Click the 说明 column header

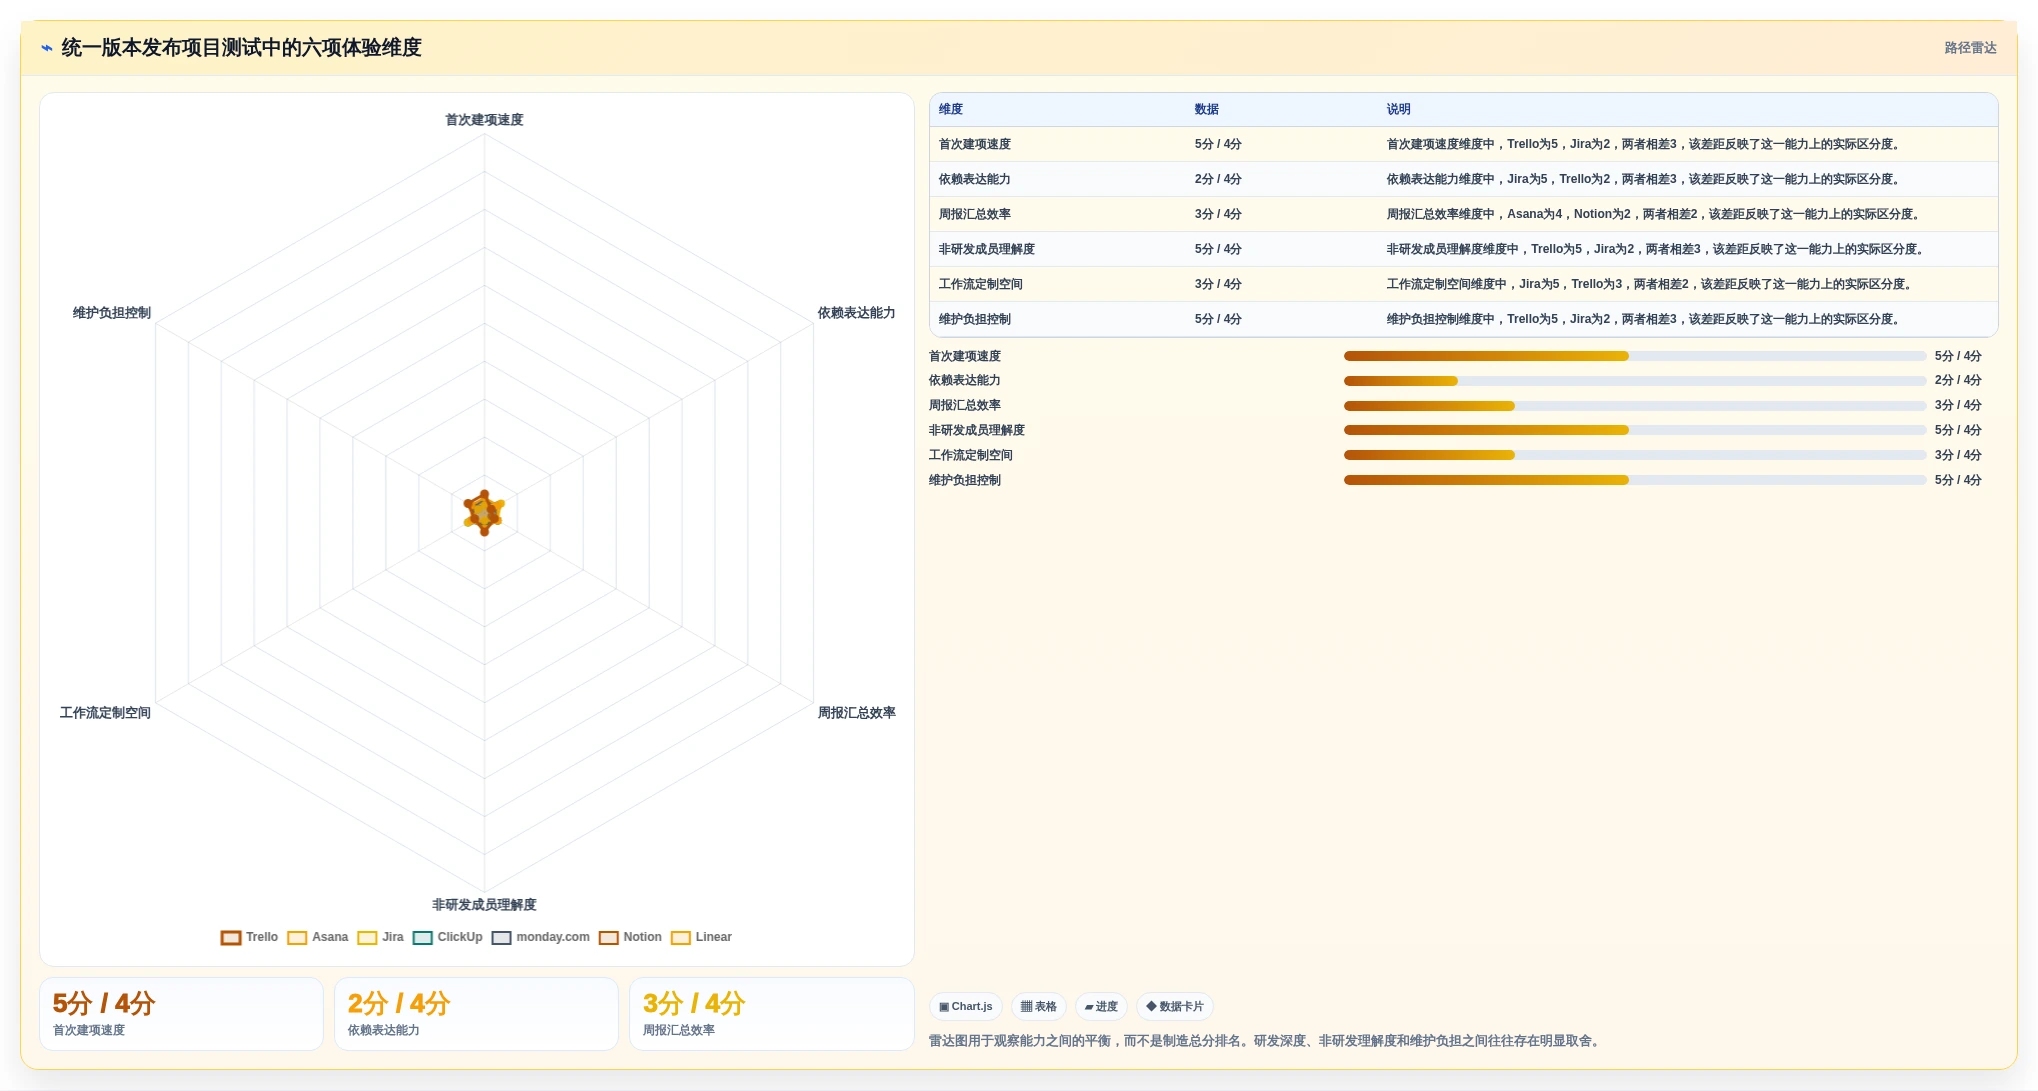coord(1399,109)
